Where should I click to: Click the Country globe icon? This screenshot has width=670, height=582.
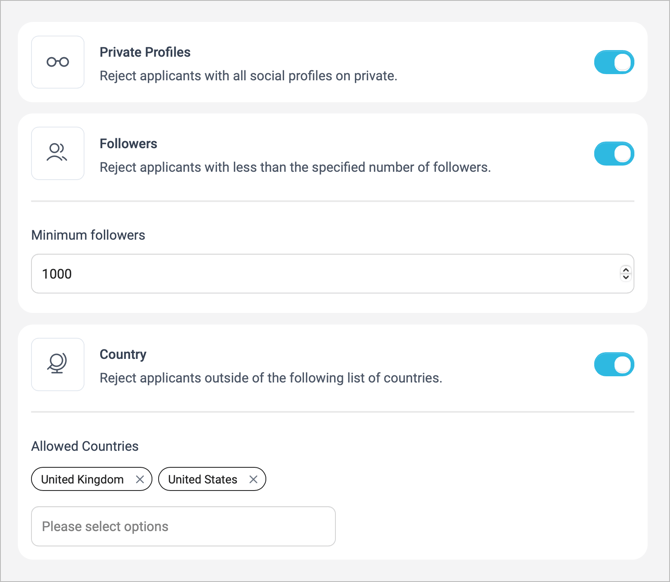(58, 364)
